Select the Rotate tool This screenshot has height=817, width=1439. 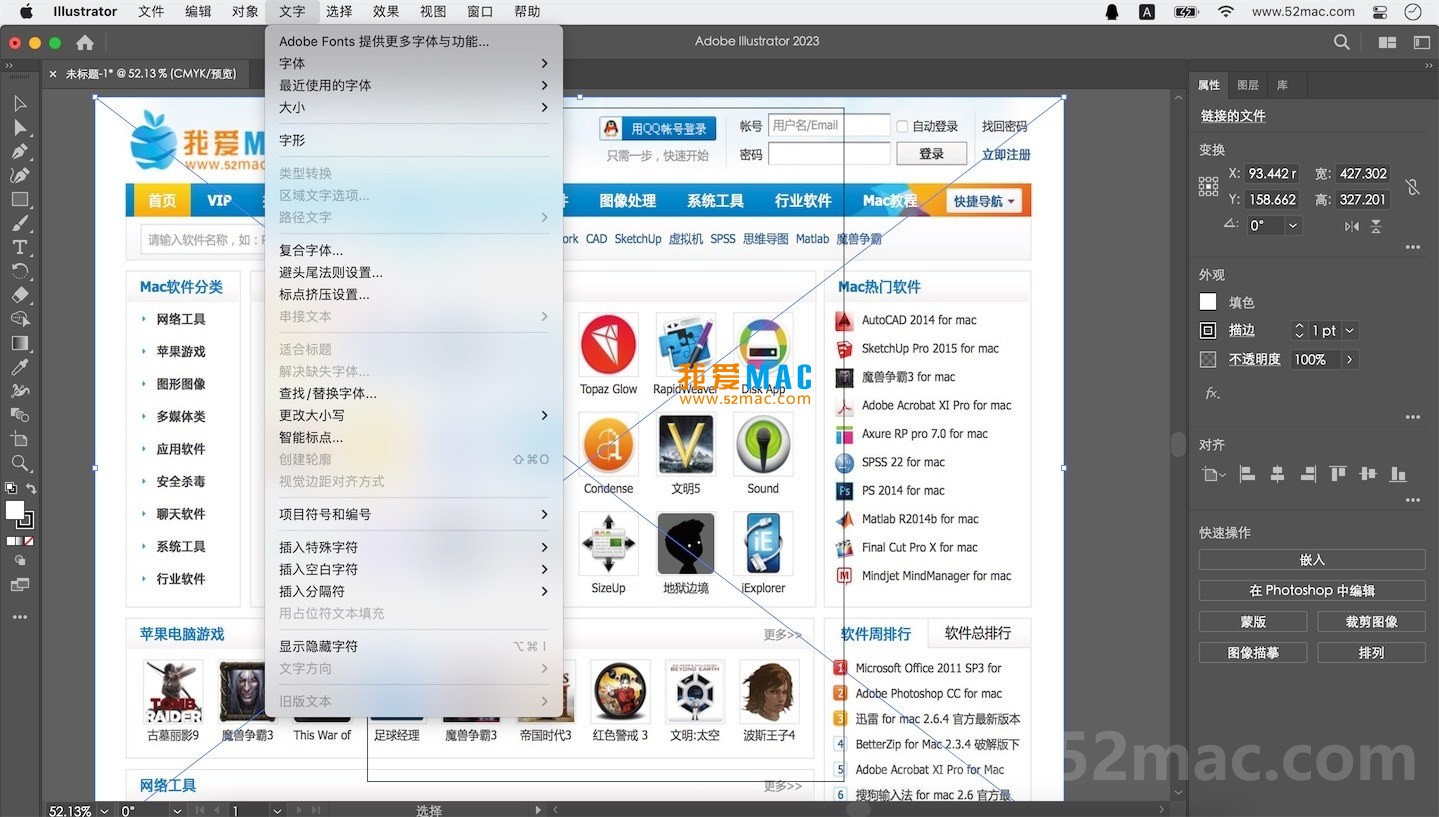tap(20, 272)
